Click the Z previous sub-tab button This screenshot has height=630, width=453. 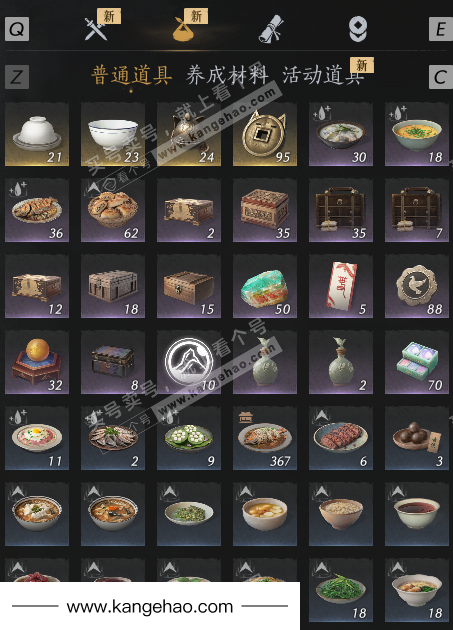click(17, 77)
